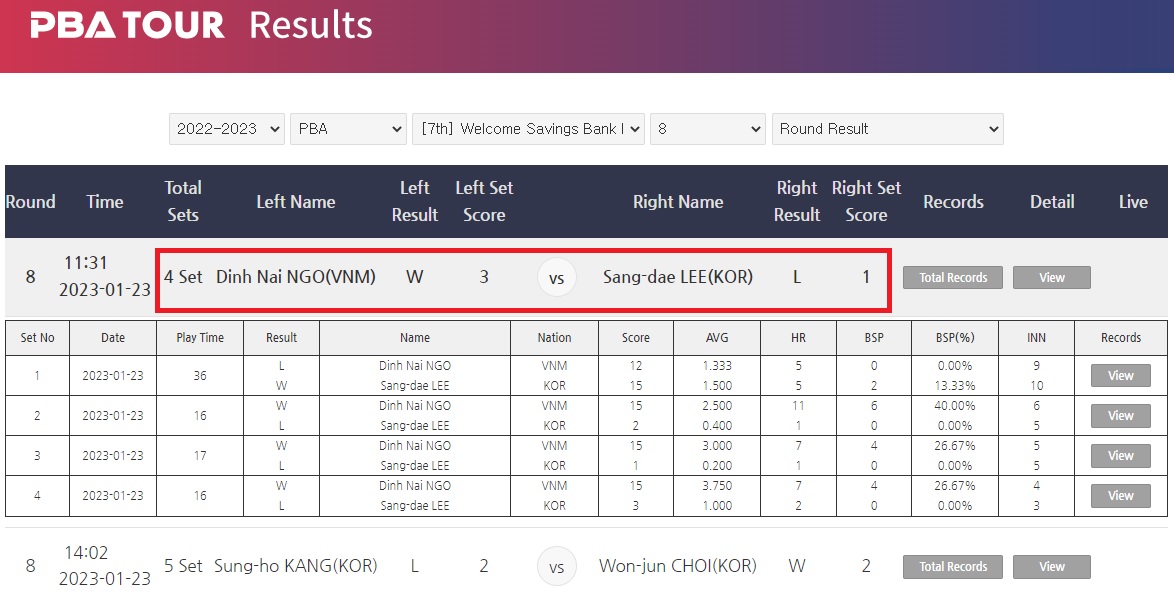Select player name Sang-dae LEE(KOR)

(678, 277)
